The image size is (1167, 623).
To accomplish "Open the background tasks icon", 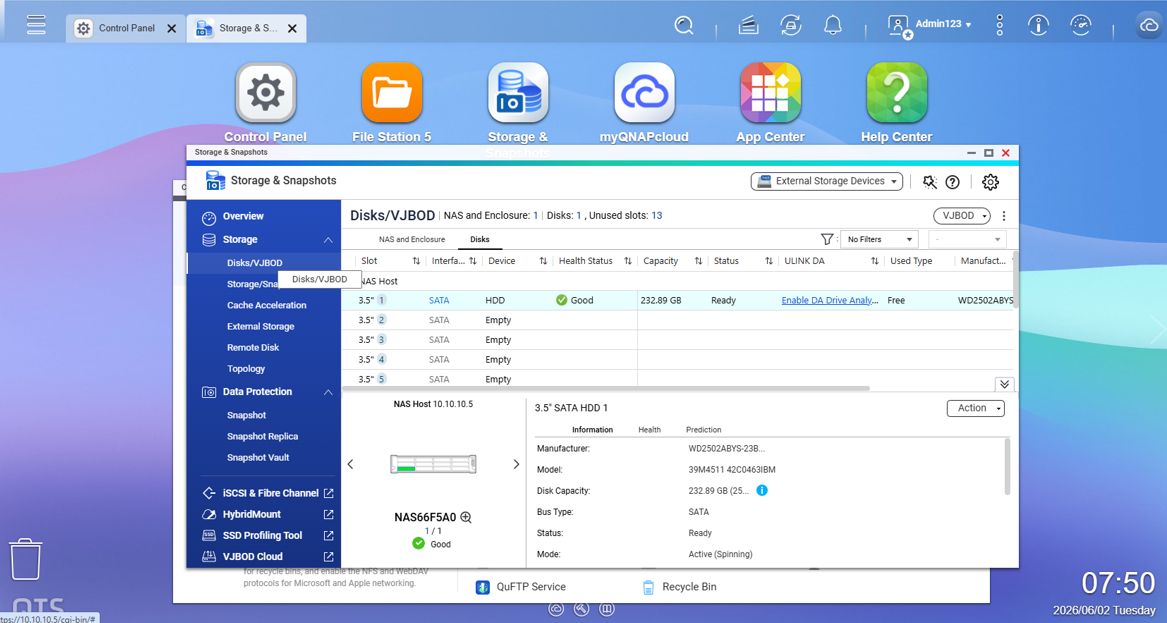I will (x=748, y=25).
